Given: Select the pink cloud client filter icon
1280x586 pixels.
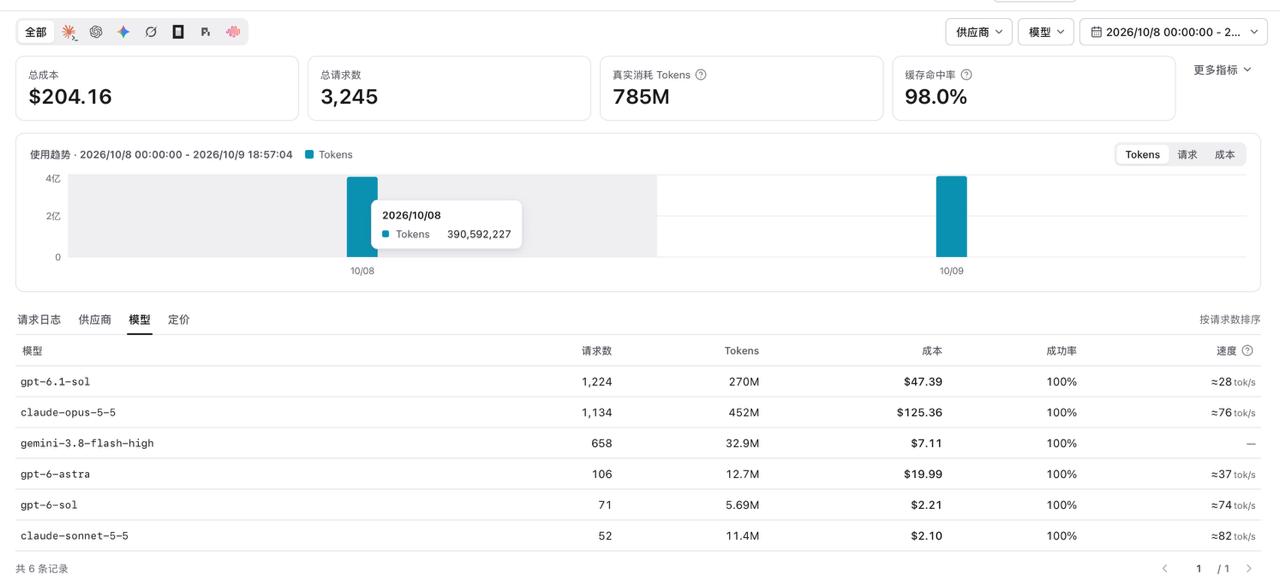Looking at the screenshot, I should (x=233, y=32).
